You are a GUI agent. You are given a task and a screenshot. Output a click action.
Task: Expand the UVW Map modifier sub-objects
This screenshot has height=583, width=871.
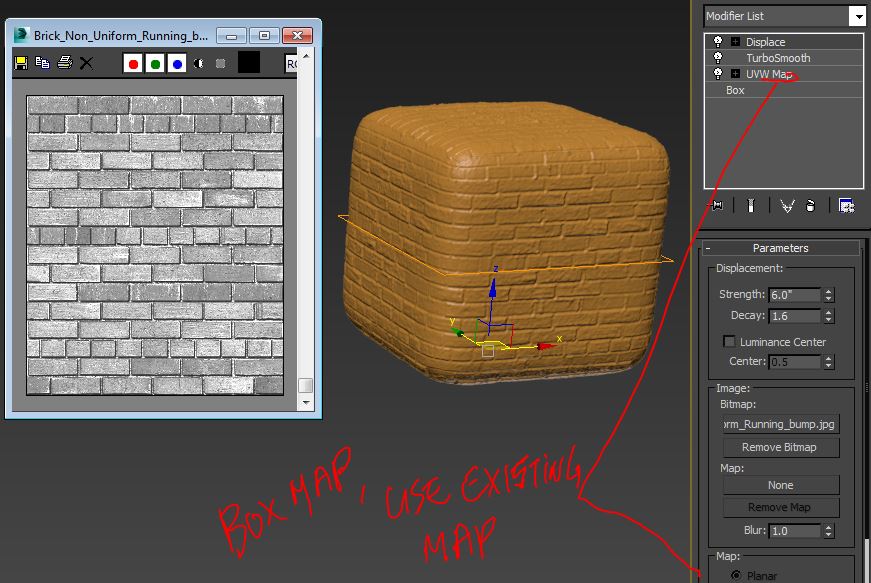click(735, 74)
